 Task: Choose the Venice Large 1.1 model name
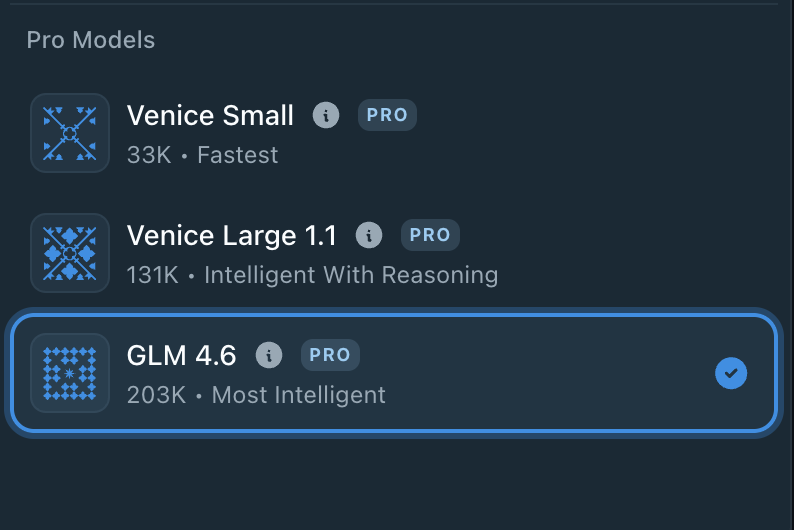[x=232, y=236]
